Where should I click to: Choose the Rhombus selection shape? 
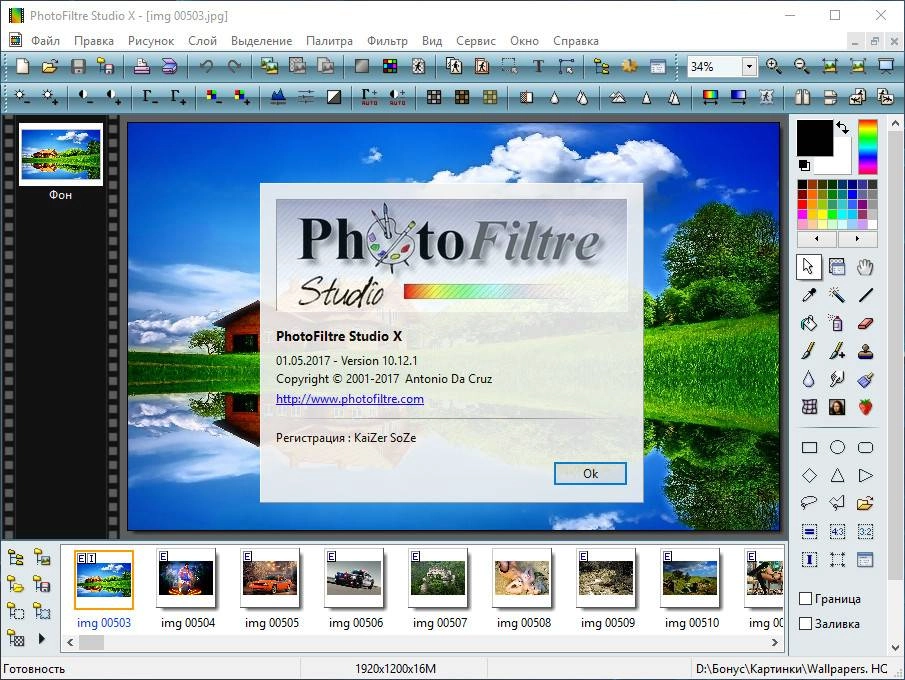(809, 476)
